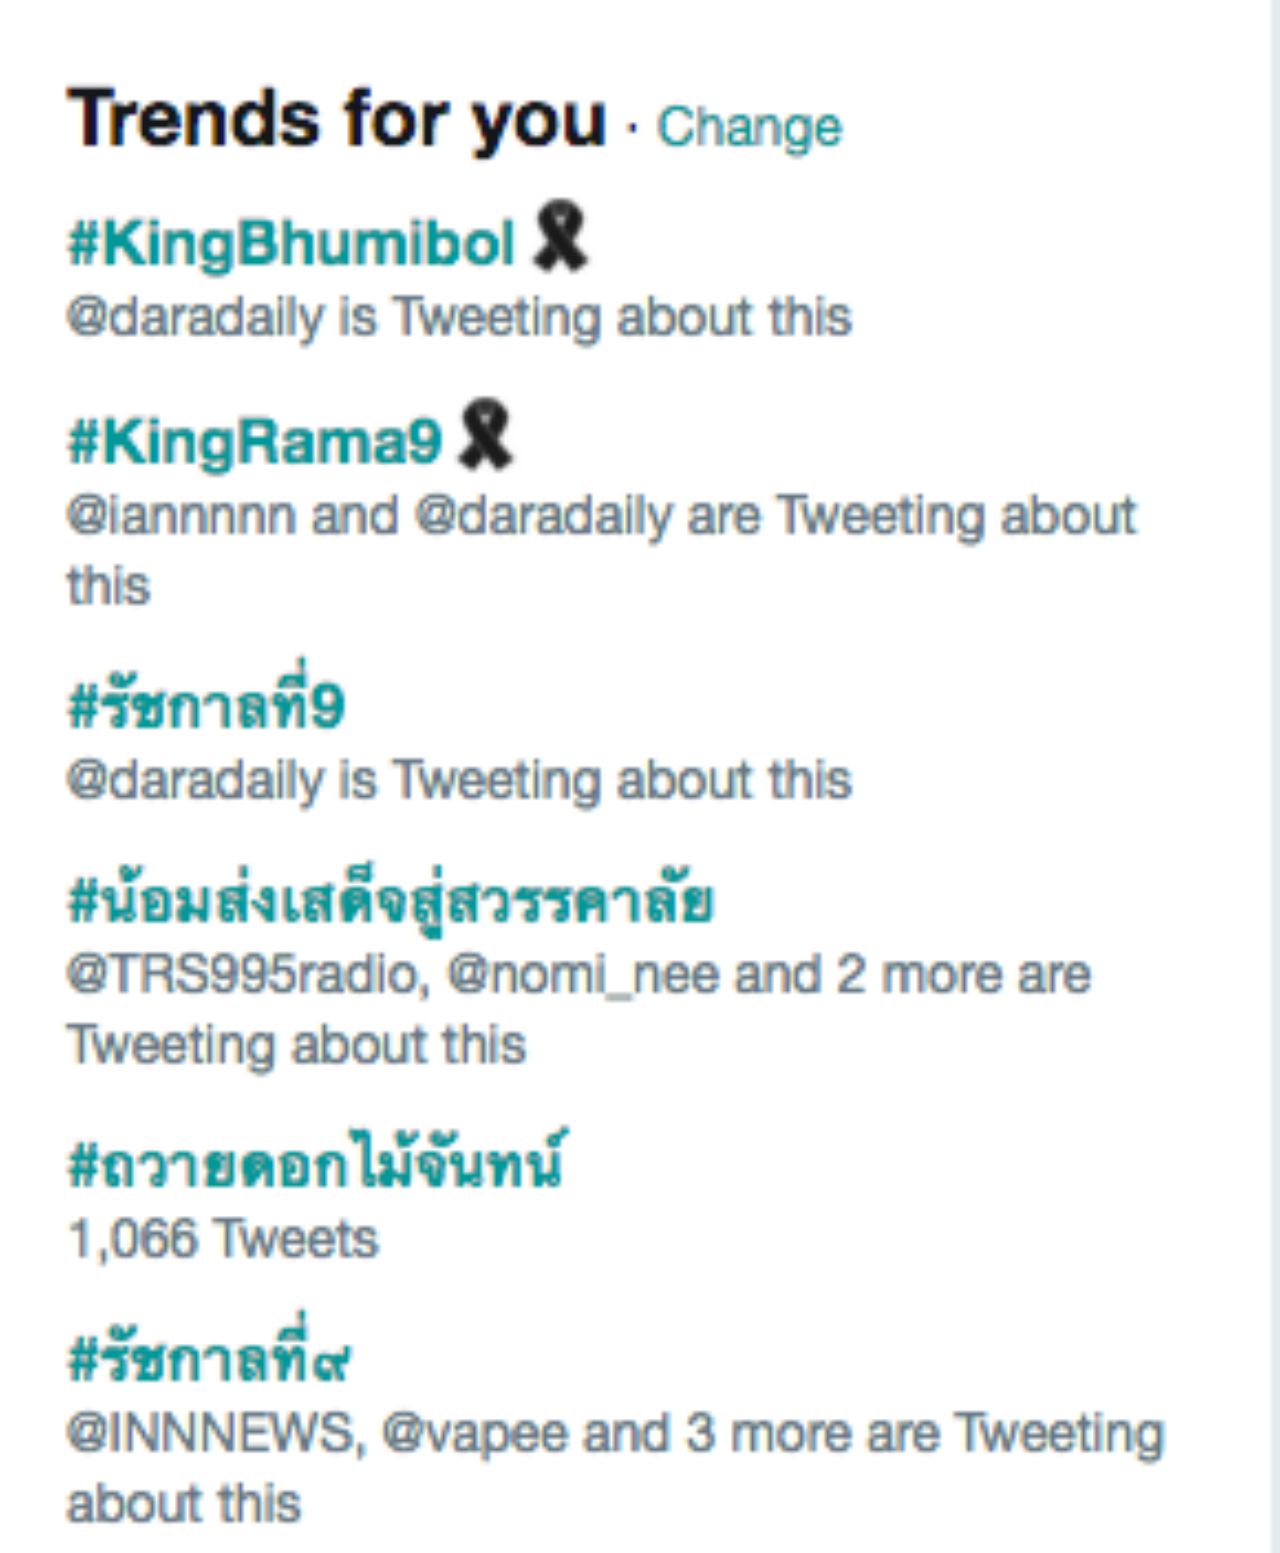Screen dimensions: 1280x1553
Task: Click the black ribbon icon beside #KingRama9
Action: pos(485,435)
